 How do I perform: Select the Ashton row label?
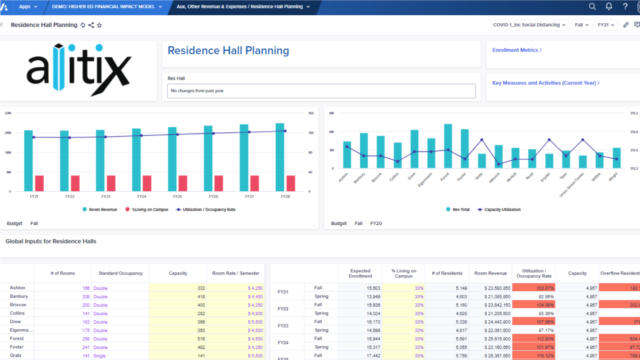pos(17,288)
